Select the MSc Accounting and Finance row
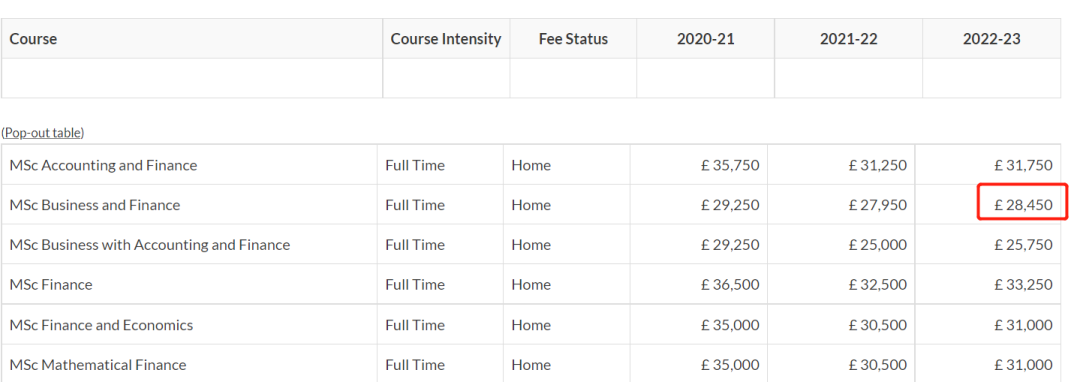Viewport: 1080px width, 382px height. coord(531,165)
